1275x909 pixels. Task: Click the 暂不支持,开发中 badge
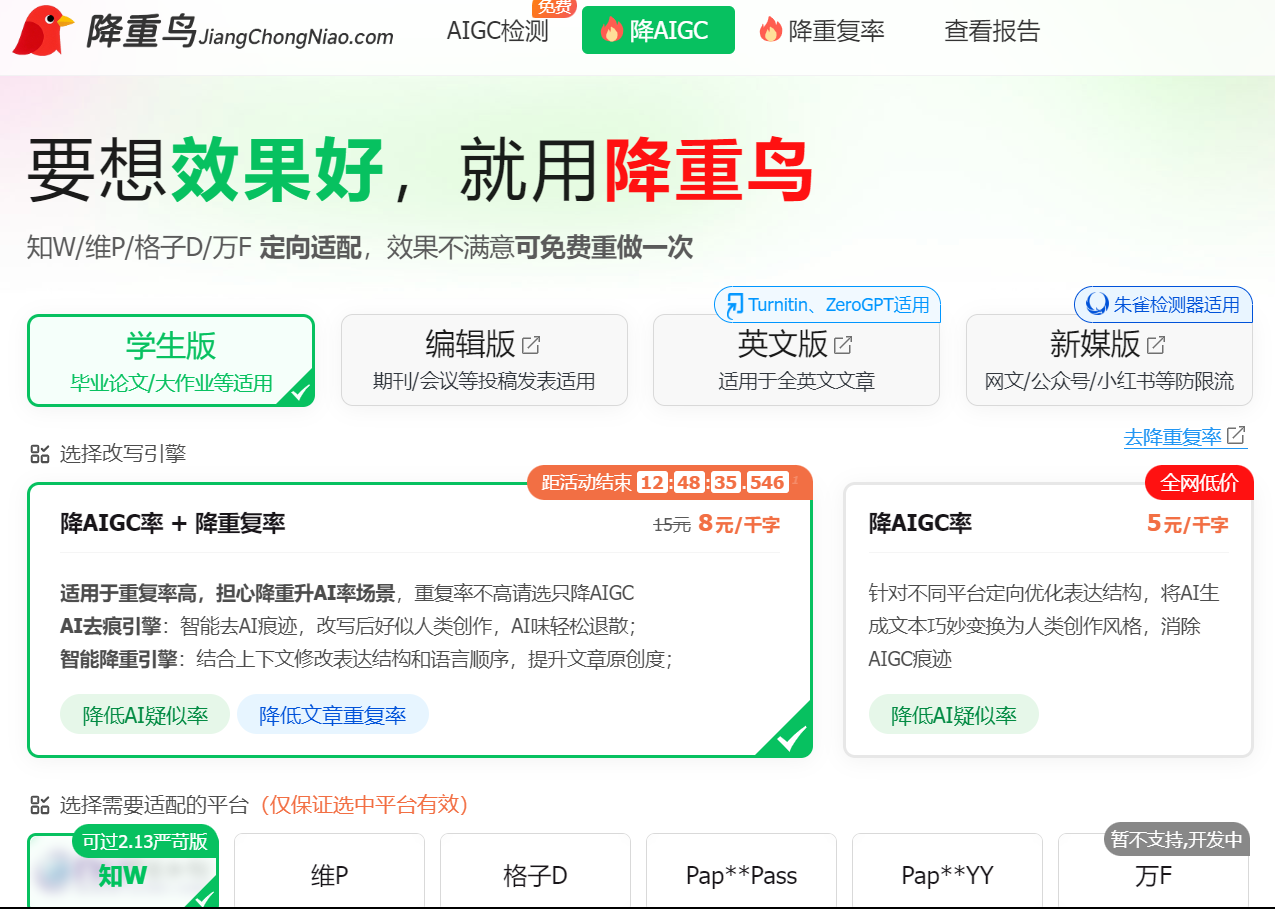(x=1177, y=839)
